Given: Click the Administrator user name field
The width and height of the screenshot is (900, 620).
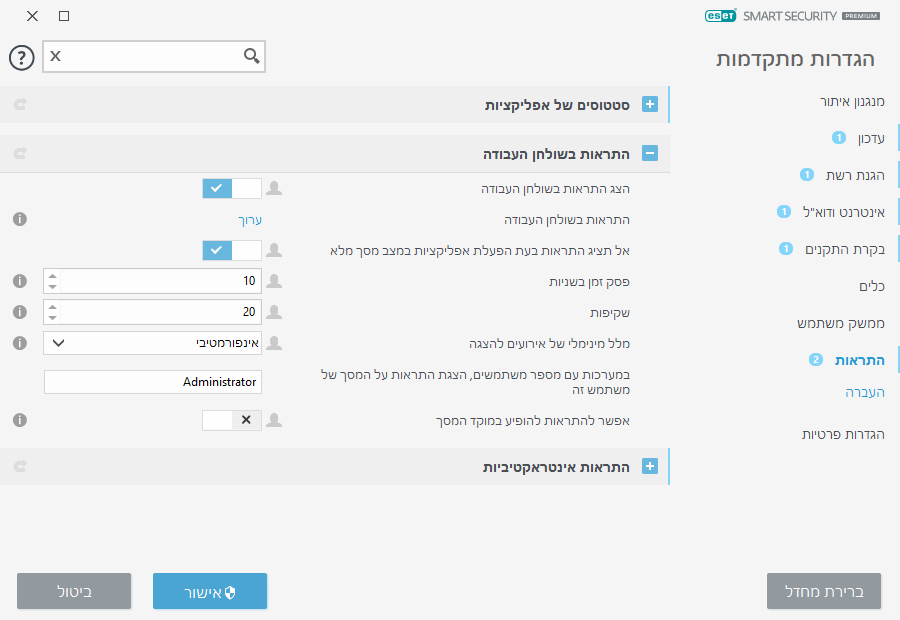Looking at the screenshot, I should 153,382.
